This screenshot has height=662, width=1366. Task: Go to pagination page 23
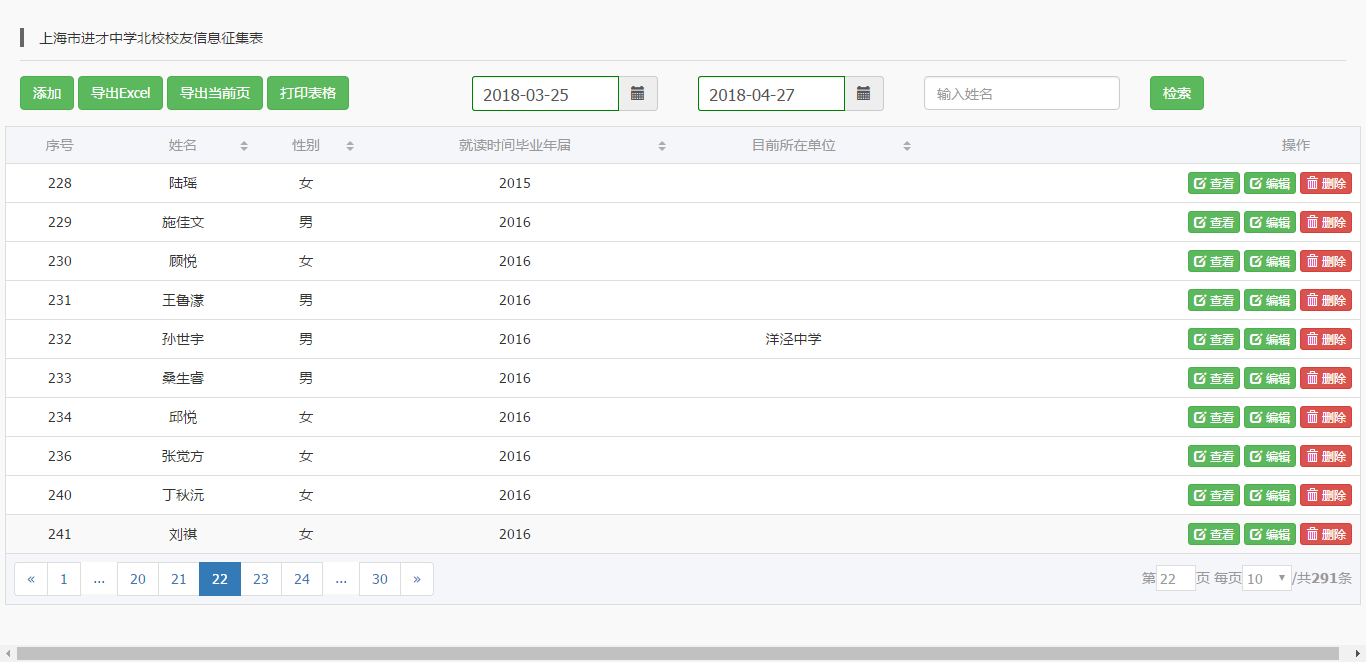[x=261, y=579]
